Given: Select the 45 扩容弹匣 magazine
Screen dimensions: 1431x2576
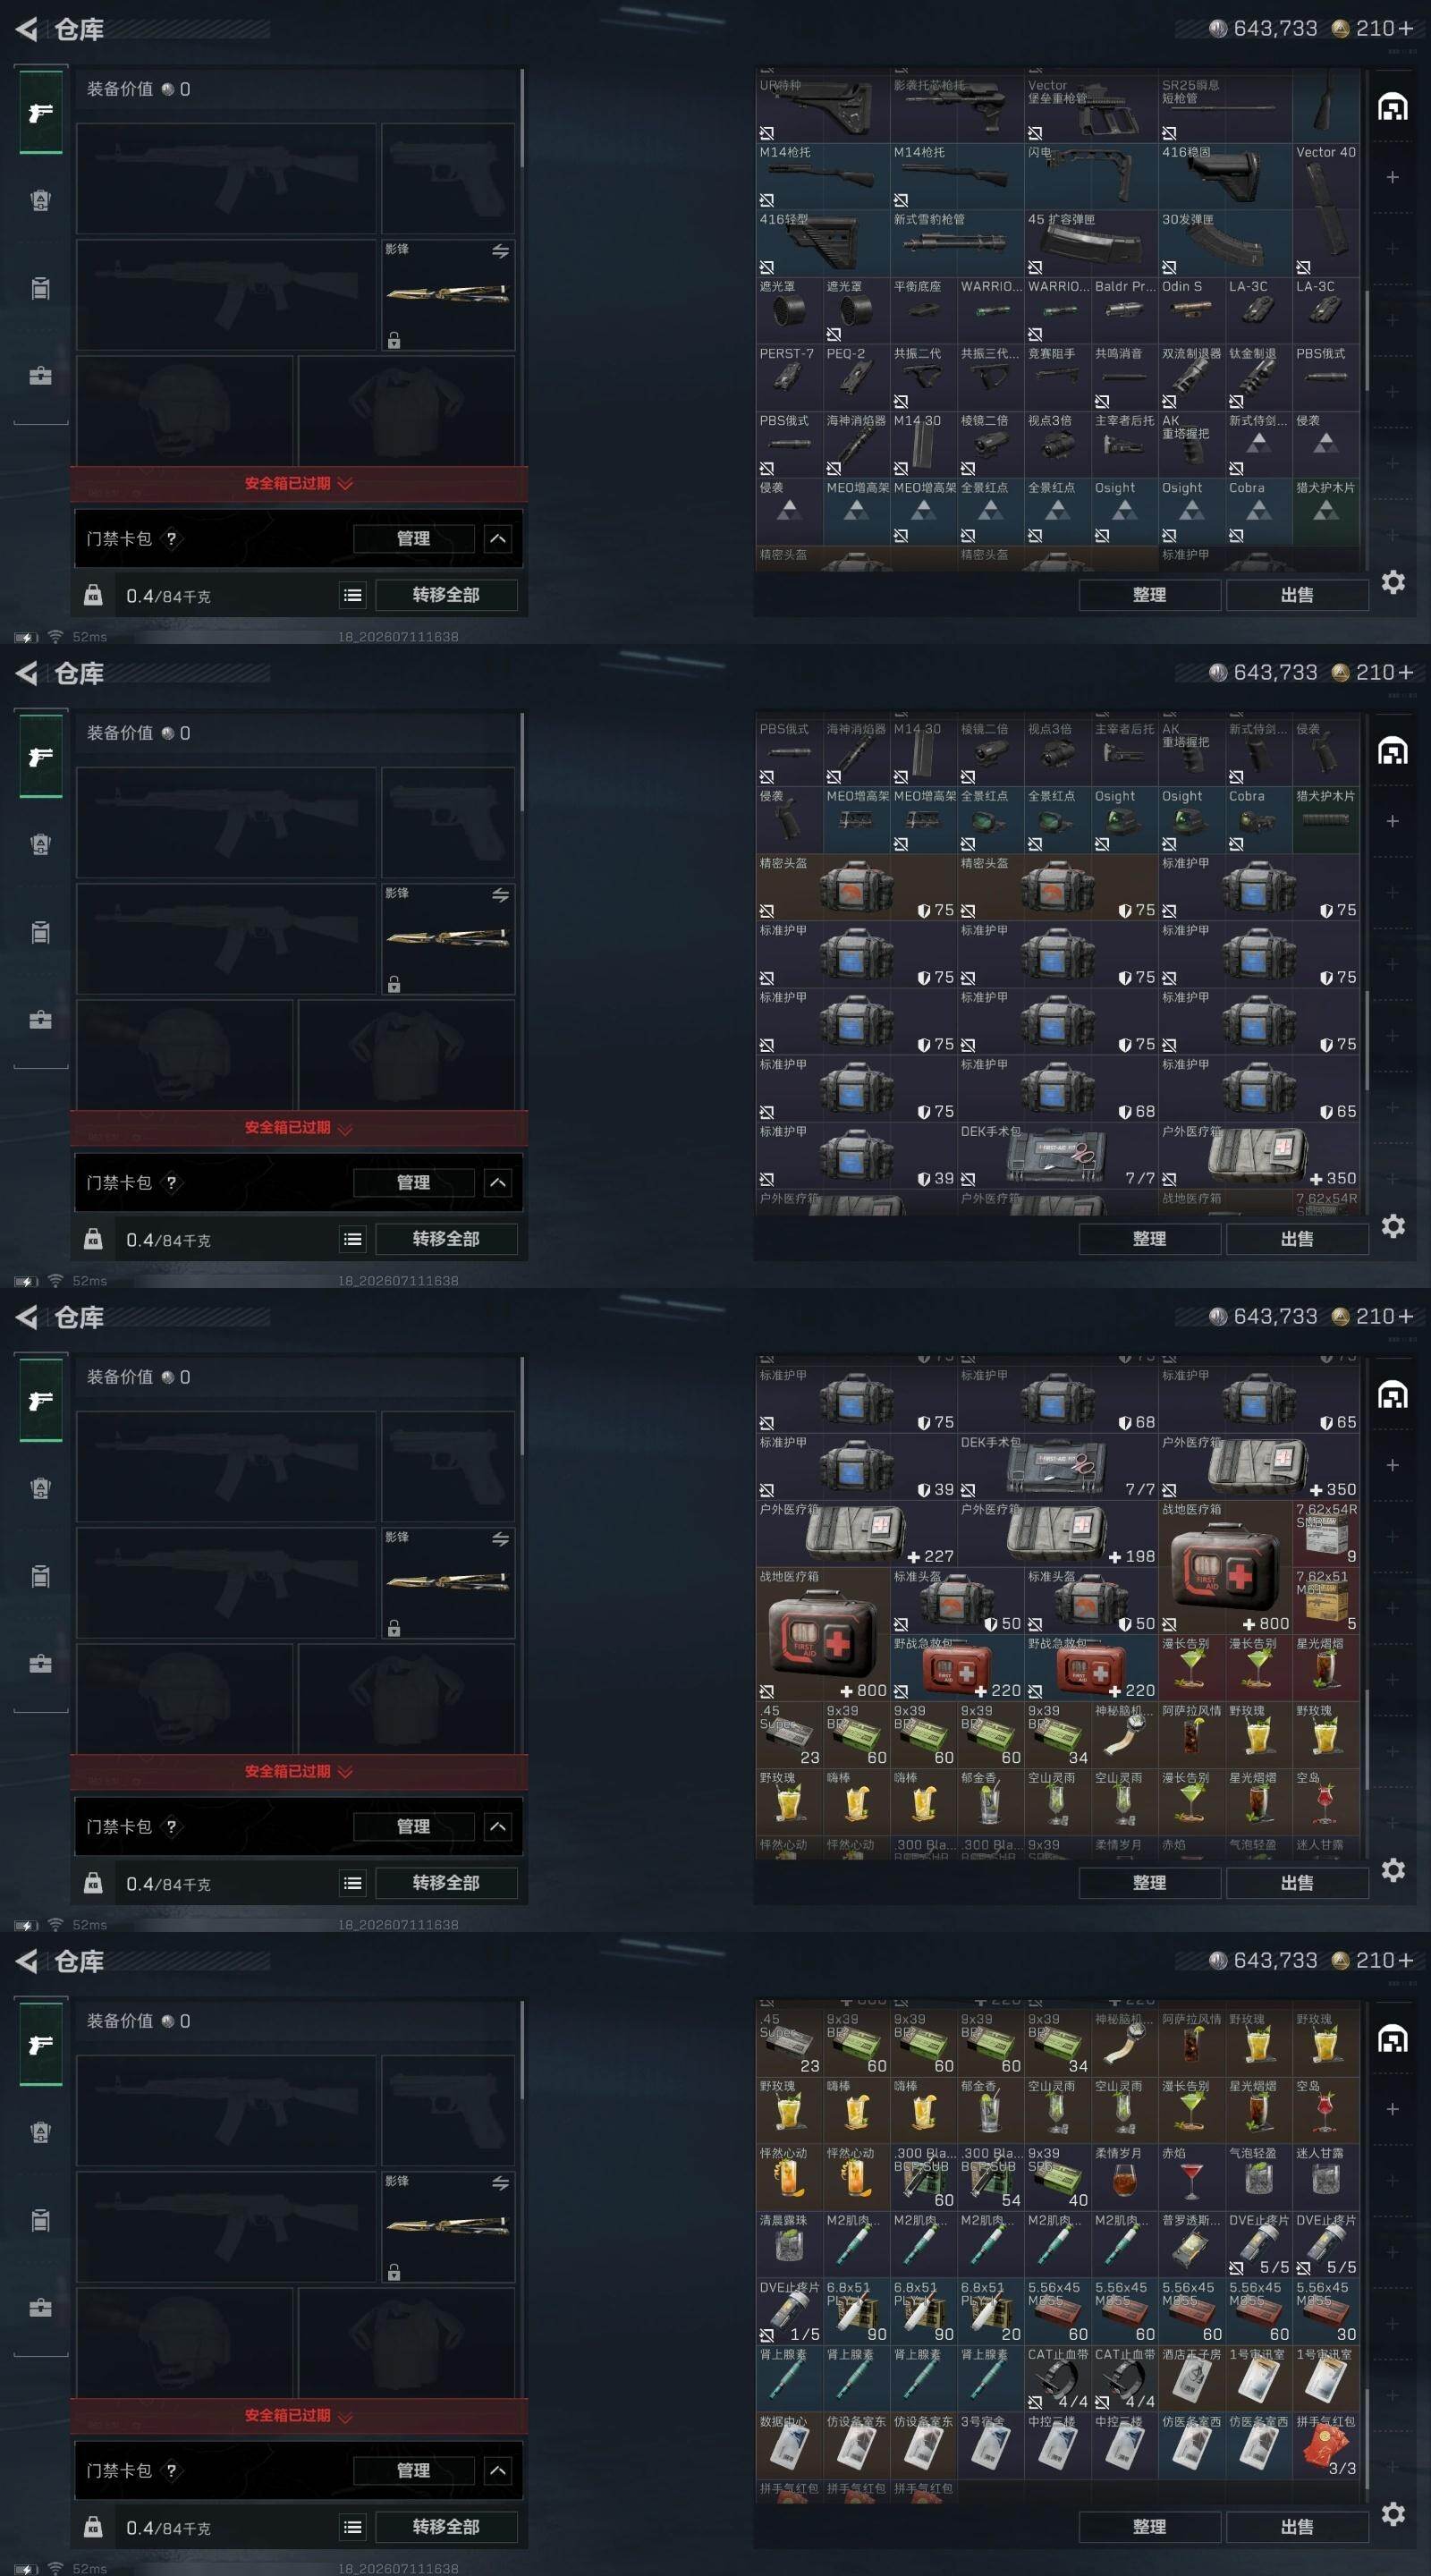Looking at the screenshot, I should 1091,243.
